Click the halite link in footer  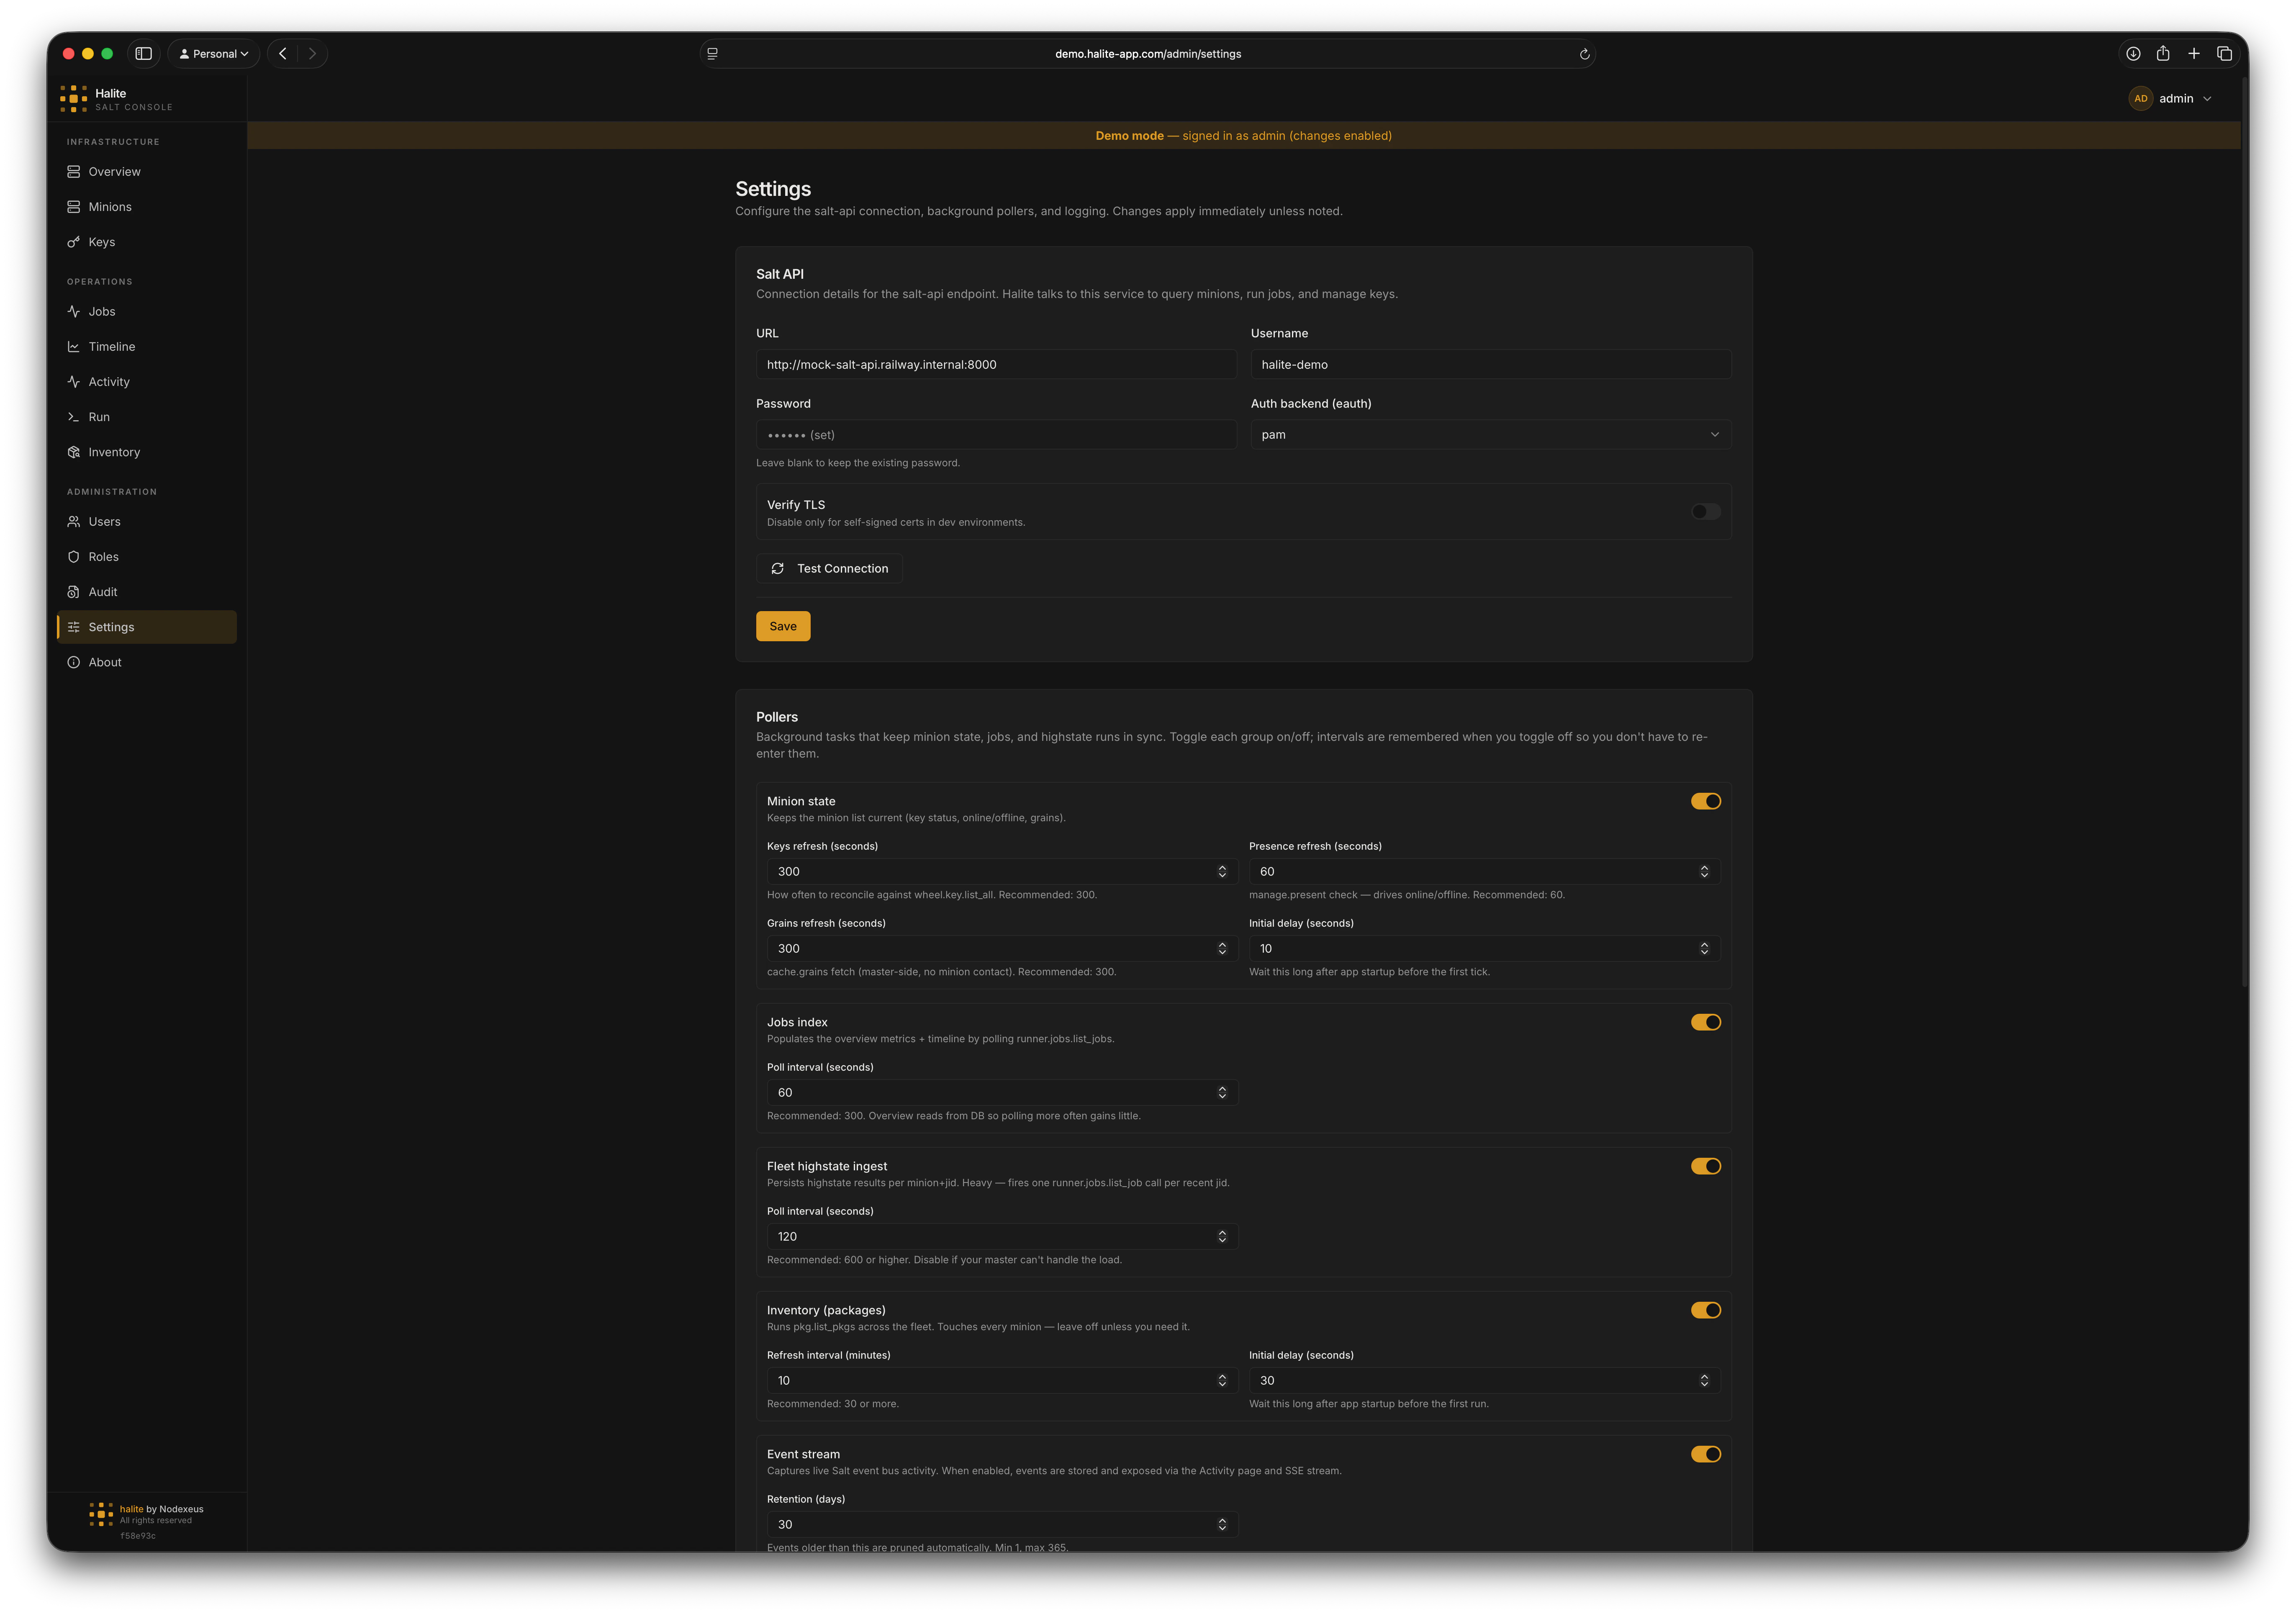131,1509
